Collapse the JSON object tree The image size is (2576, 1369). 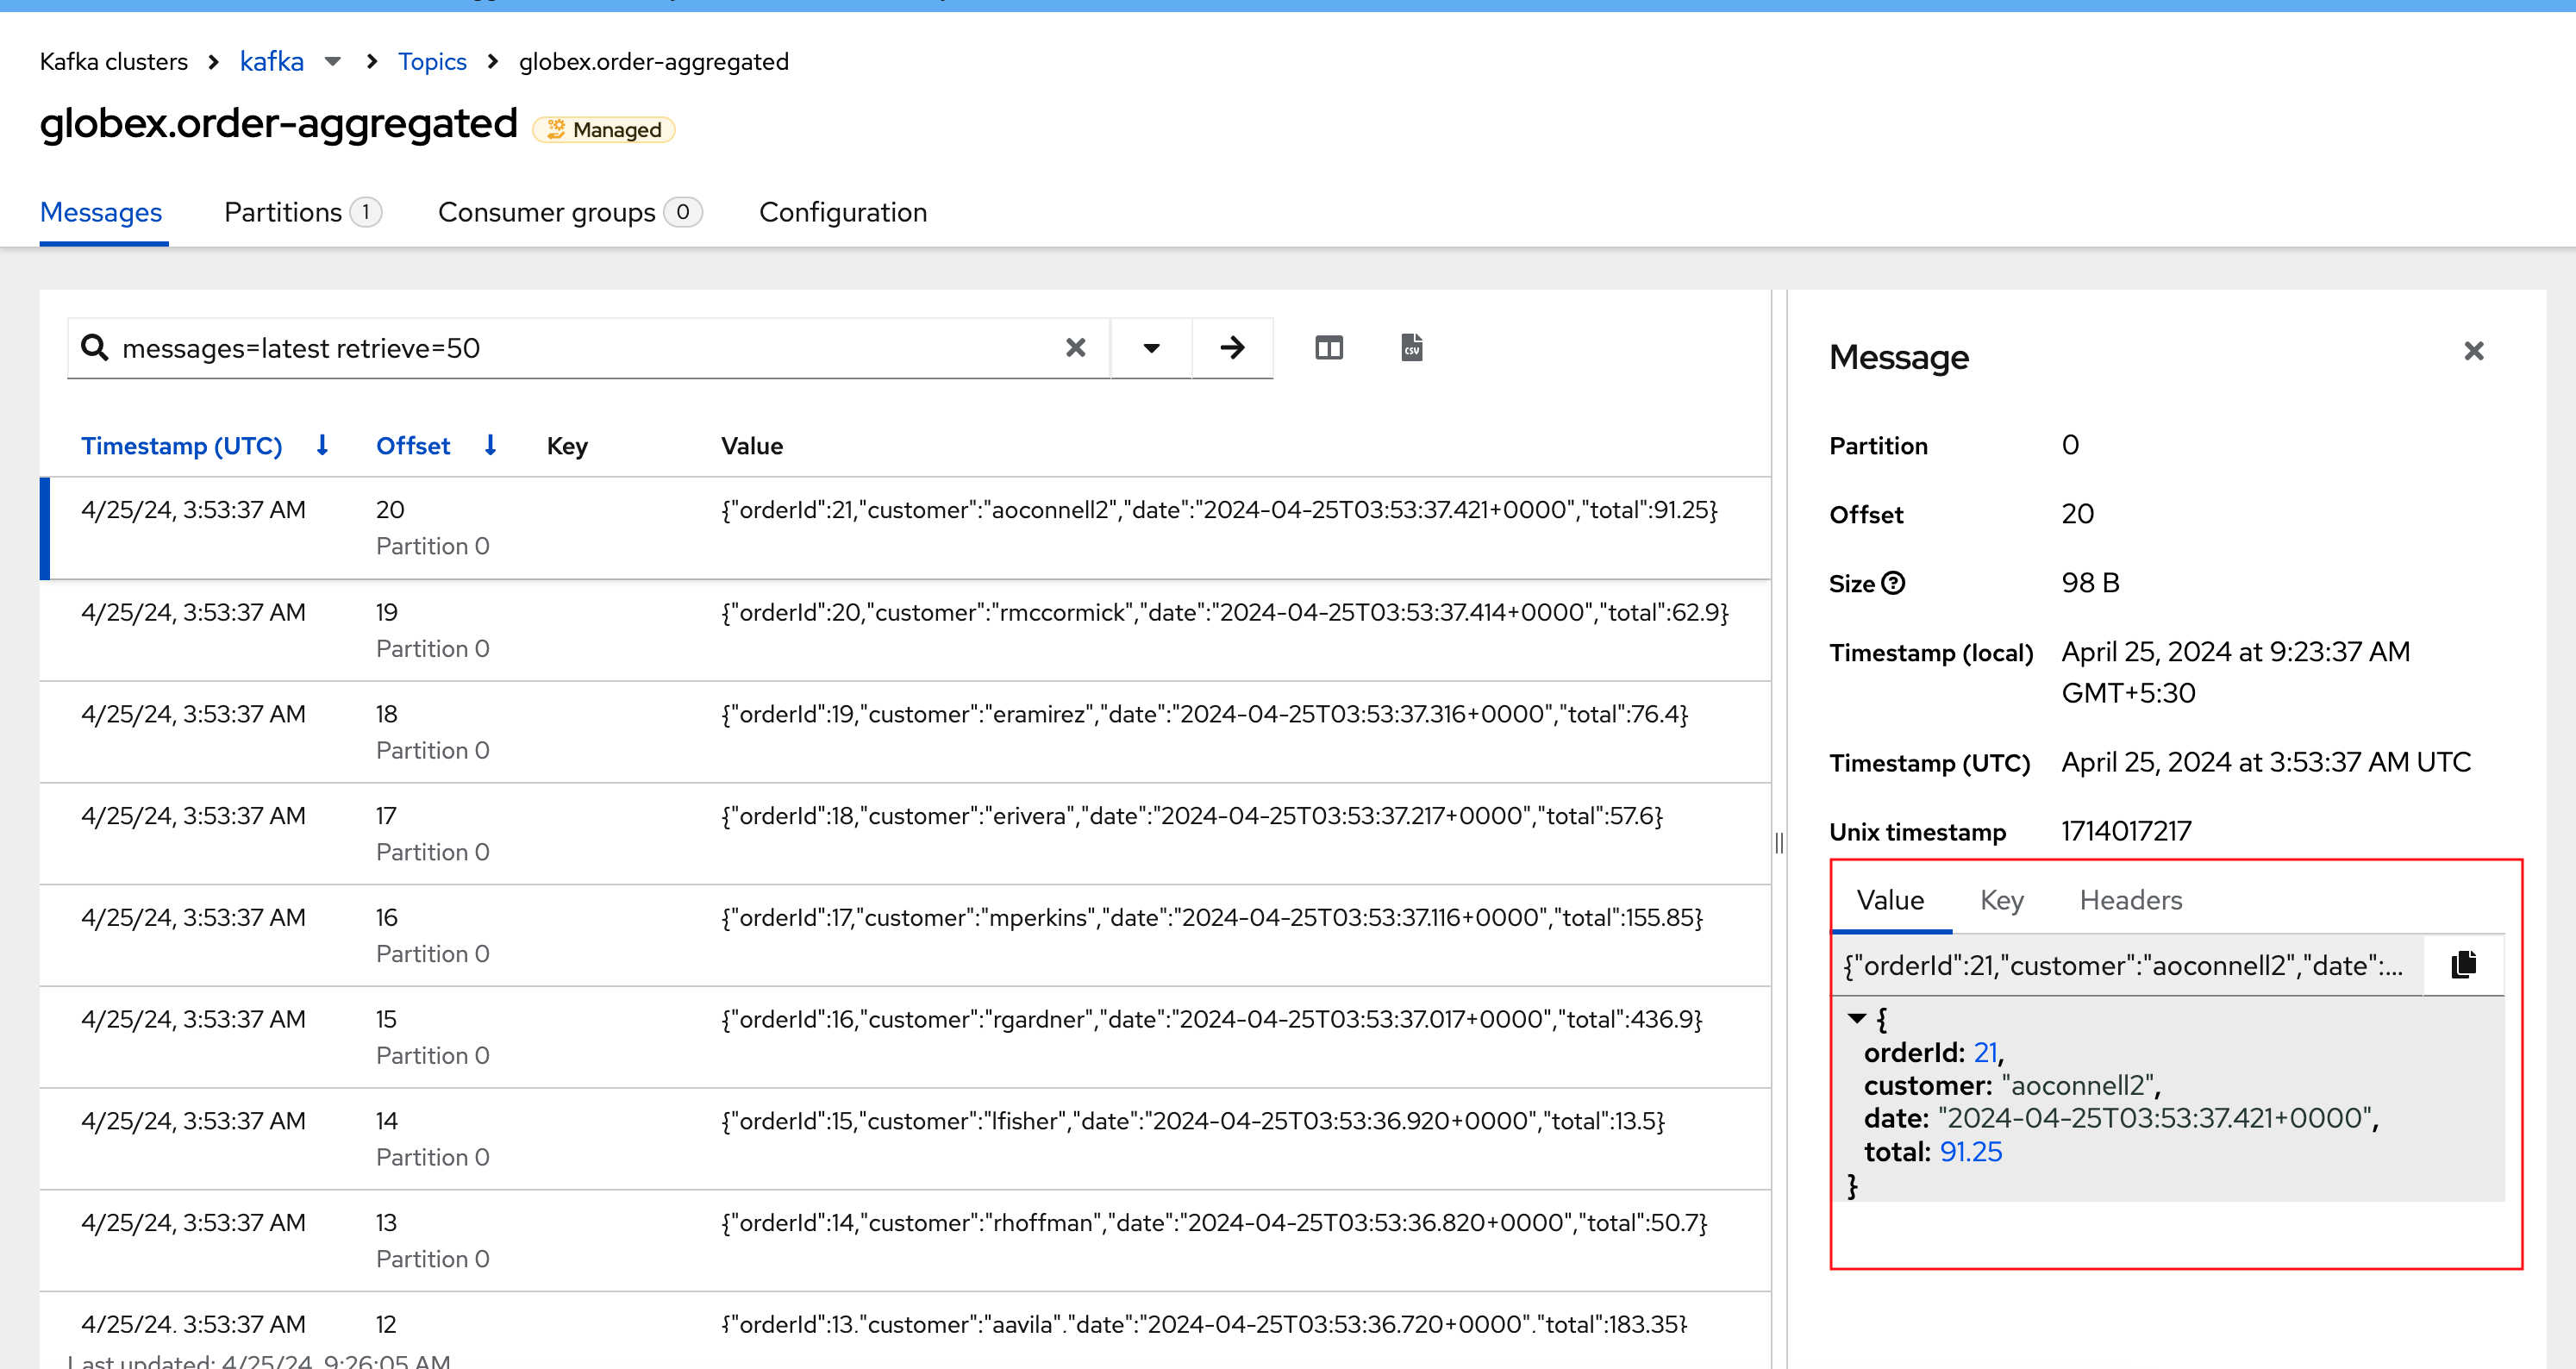tap(1857, 1019)
